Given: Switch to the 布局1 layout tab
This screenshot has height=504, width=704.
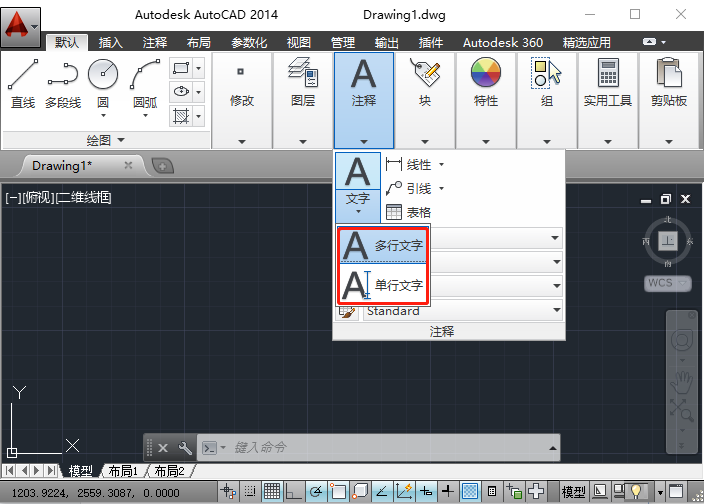Looking at the screenshot, I should (123, 471).
